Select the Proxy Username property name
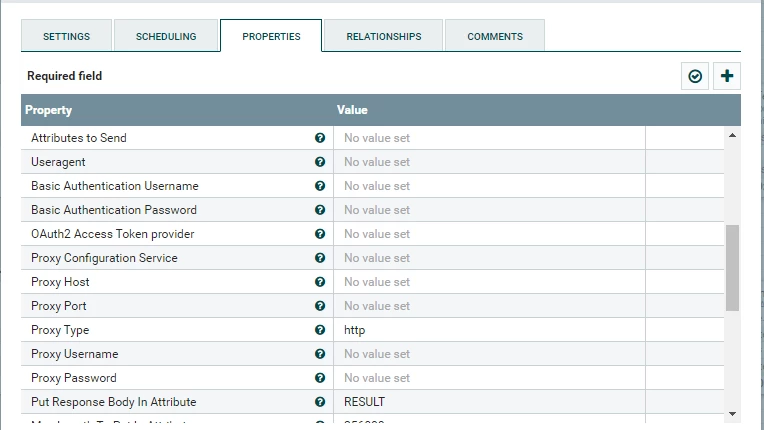 click(x=75, y=354)
